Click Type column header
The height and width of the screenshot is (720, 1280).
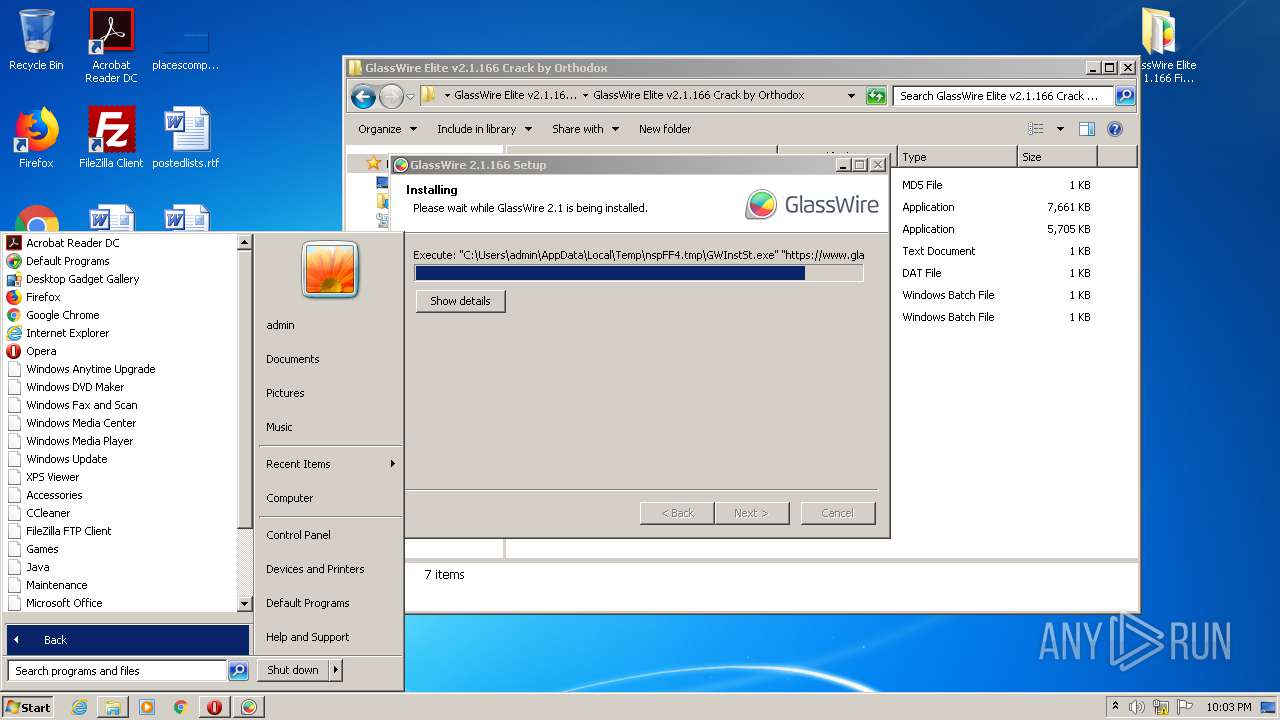coord(957,157)
